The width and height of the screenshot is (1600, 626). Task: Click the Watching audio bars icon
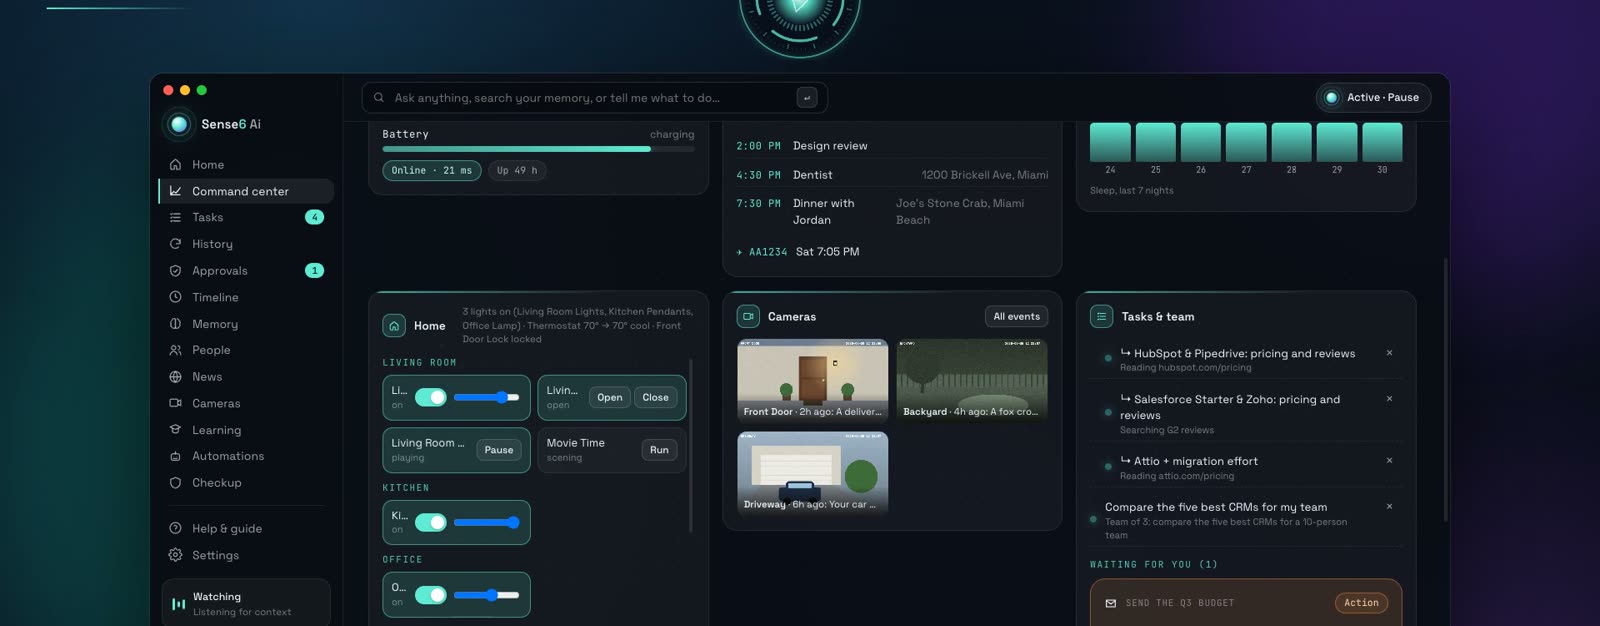pos(178,604)
